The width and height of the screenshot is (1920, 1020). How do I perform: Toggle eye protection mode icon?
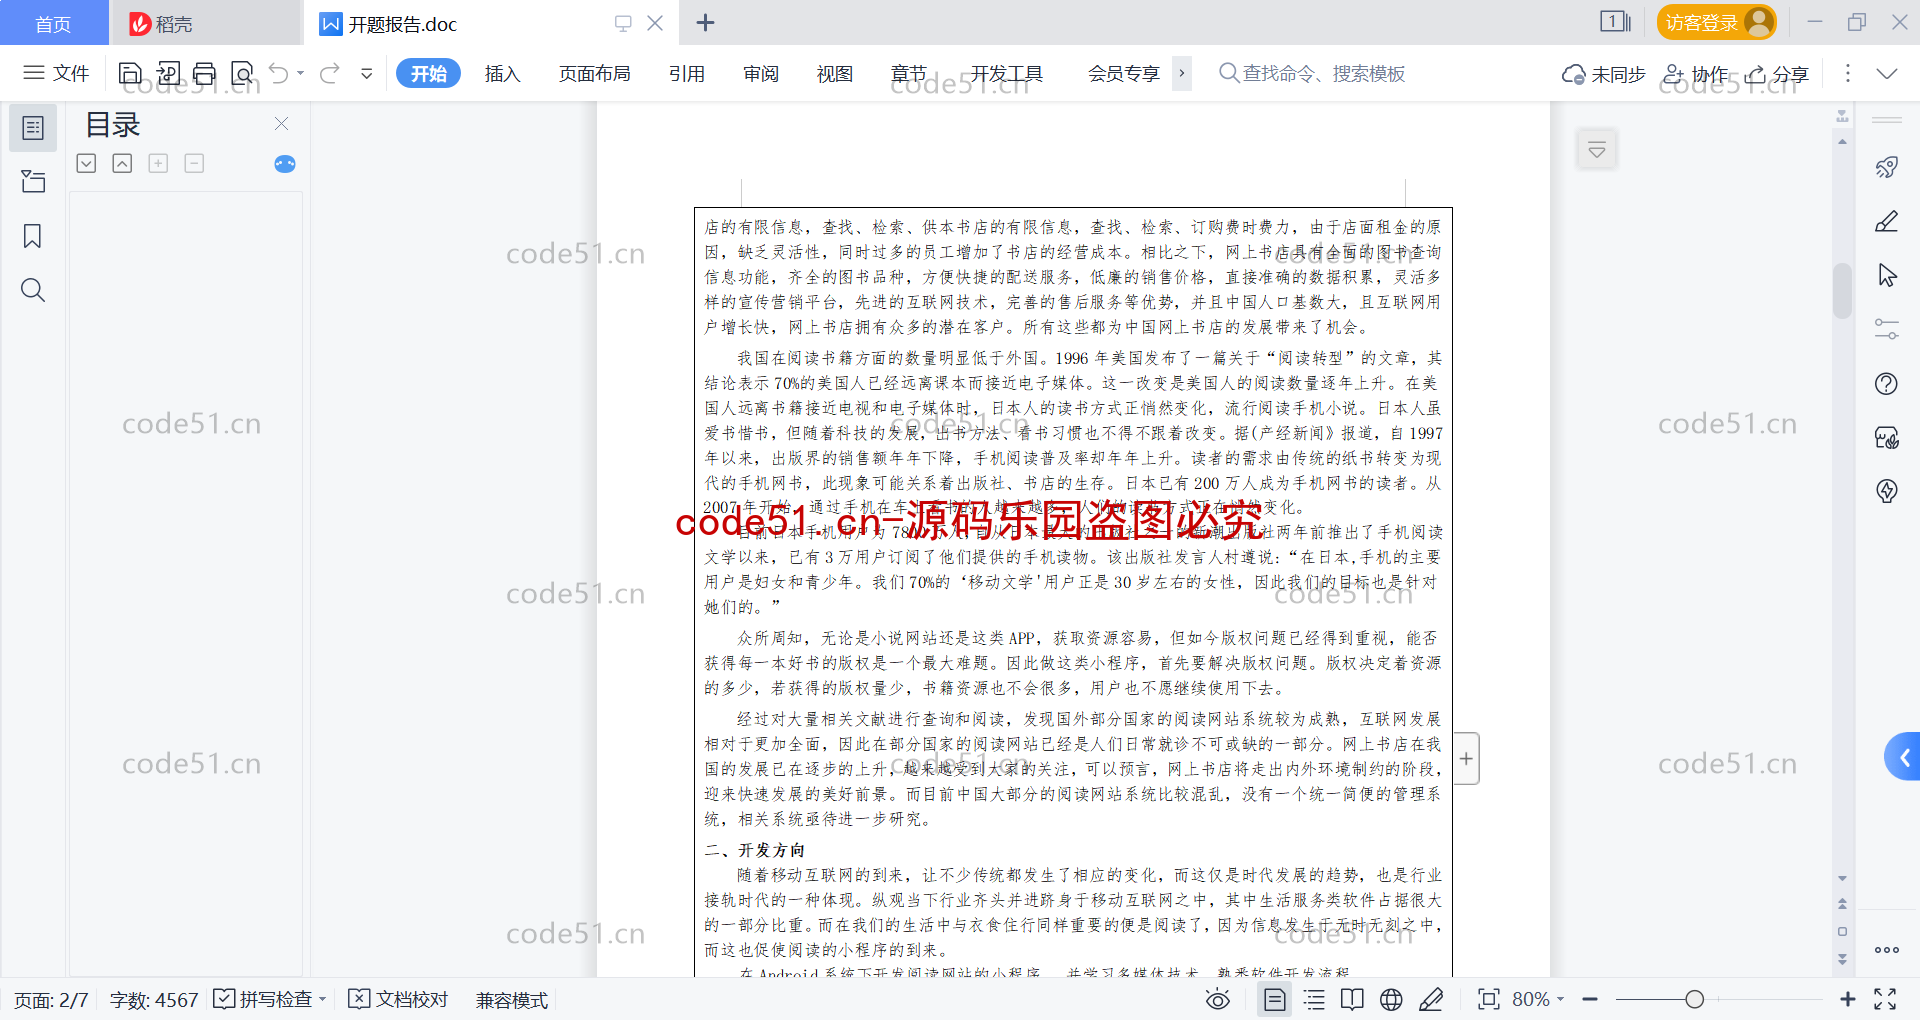click(1218, 999)
